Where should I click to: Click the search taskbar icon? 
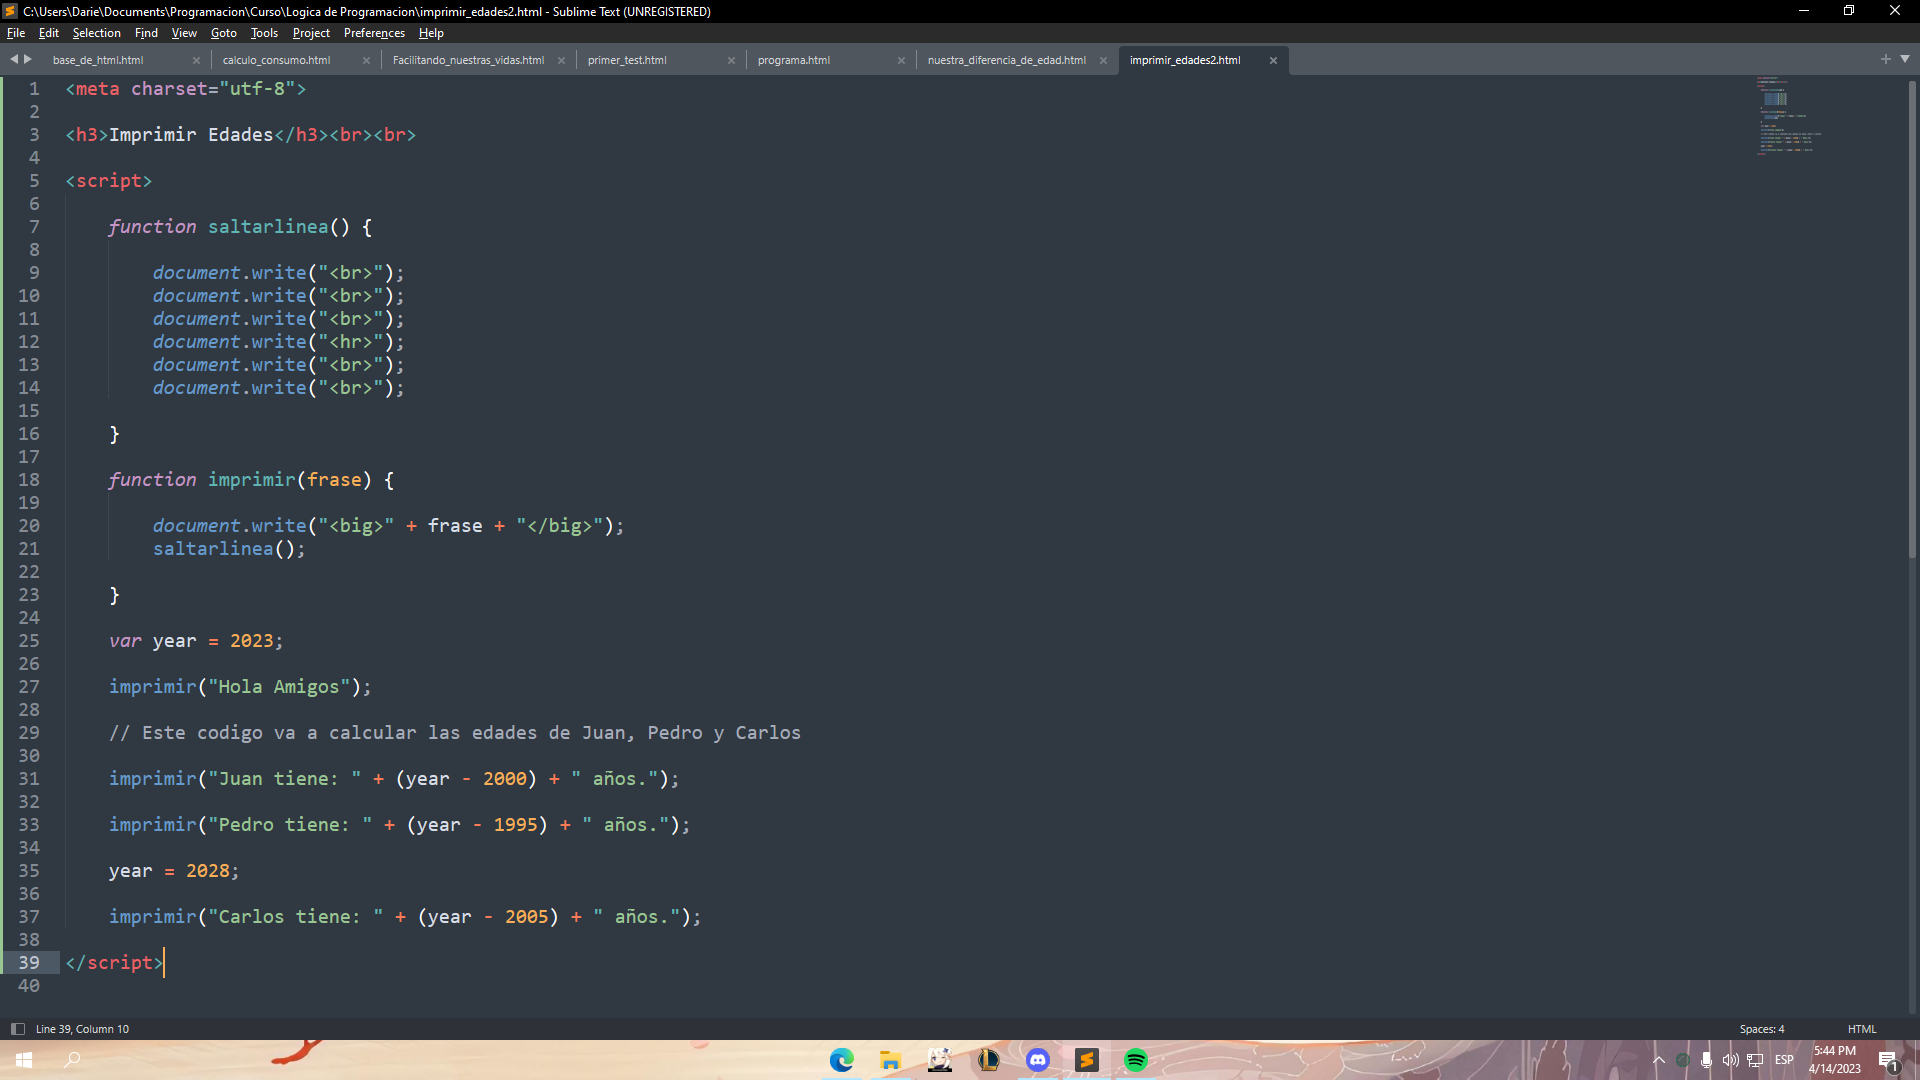[73, 1059]
